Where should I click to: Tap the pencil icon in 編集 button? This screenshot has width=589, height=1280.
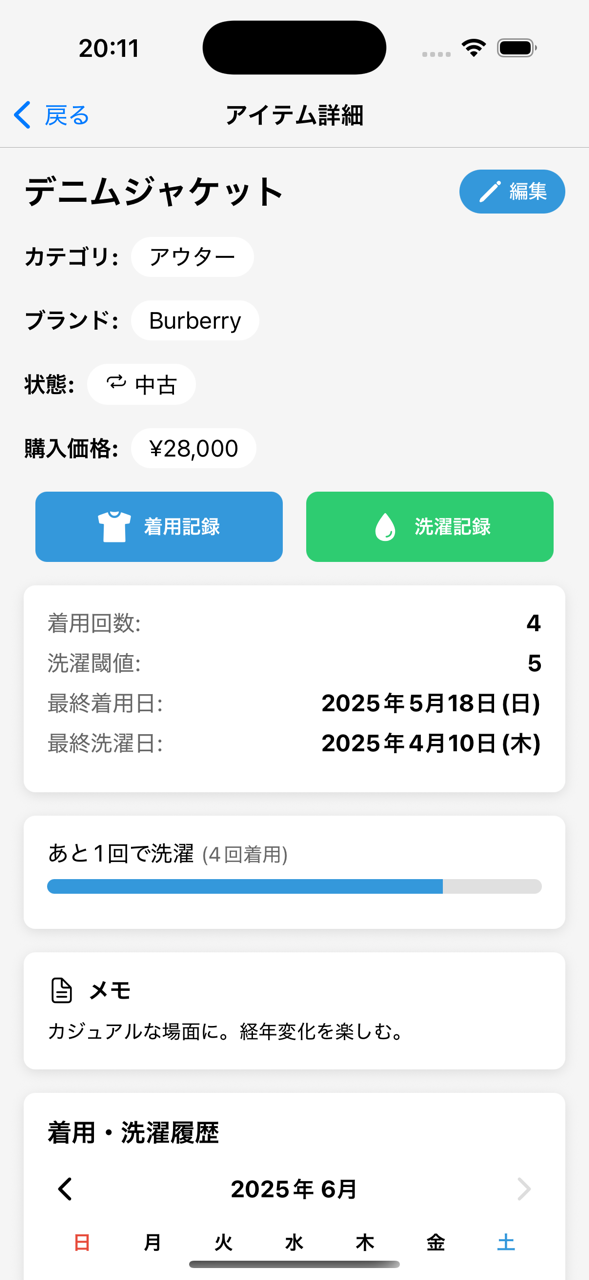489,192
